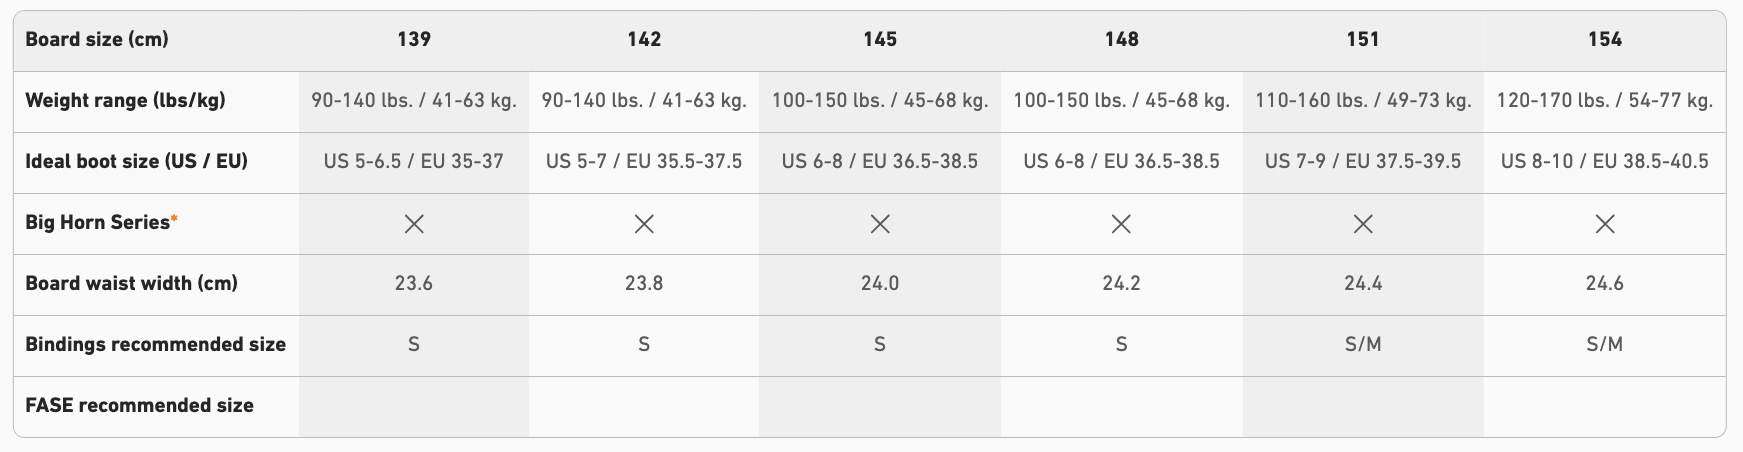
Task: Click the Board size (cm) header label
Action: coord(96,40)
